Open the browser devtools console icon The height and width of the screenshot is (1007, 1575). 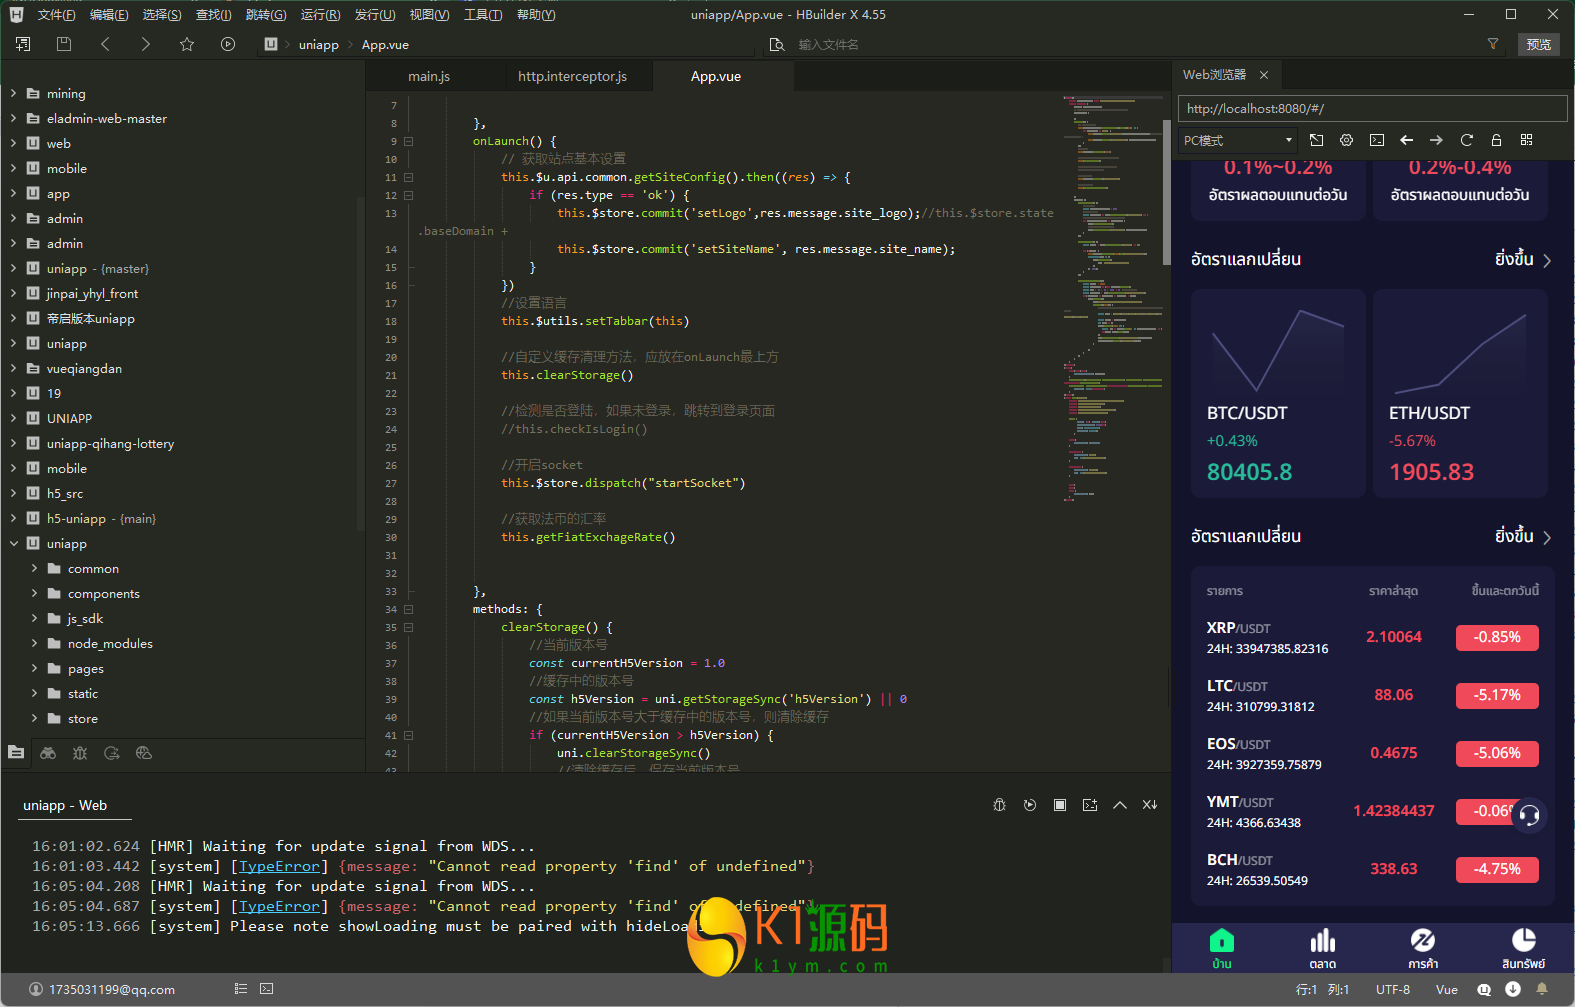(x=1377, y=140)
